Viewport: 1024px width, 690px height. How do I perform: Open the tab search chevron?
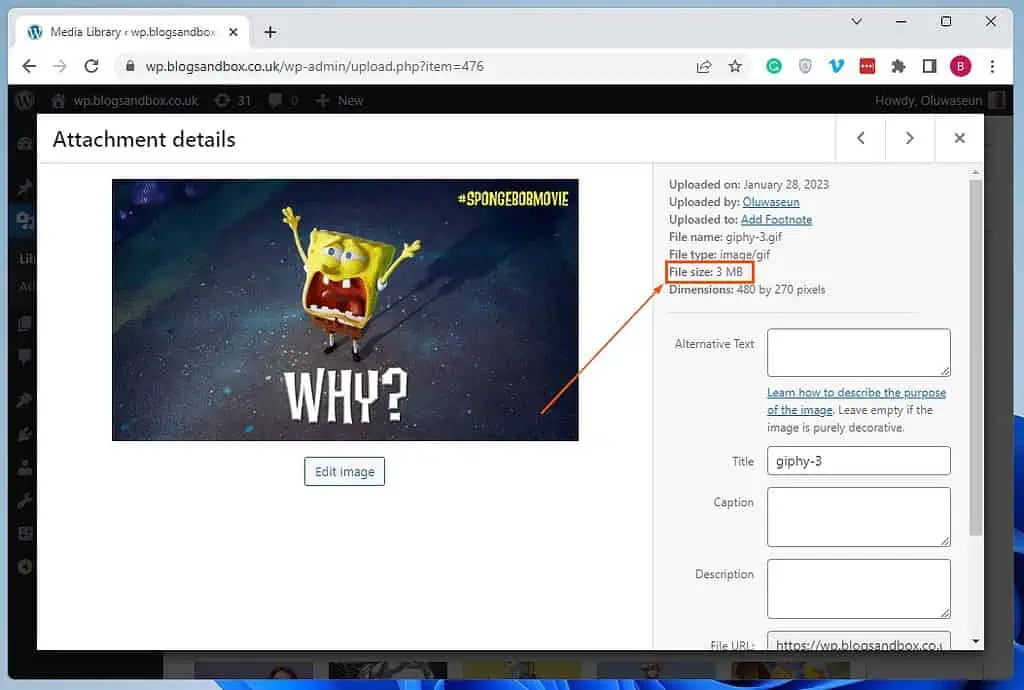pos(857,22)
